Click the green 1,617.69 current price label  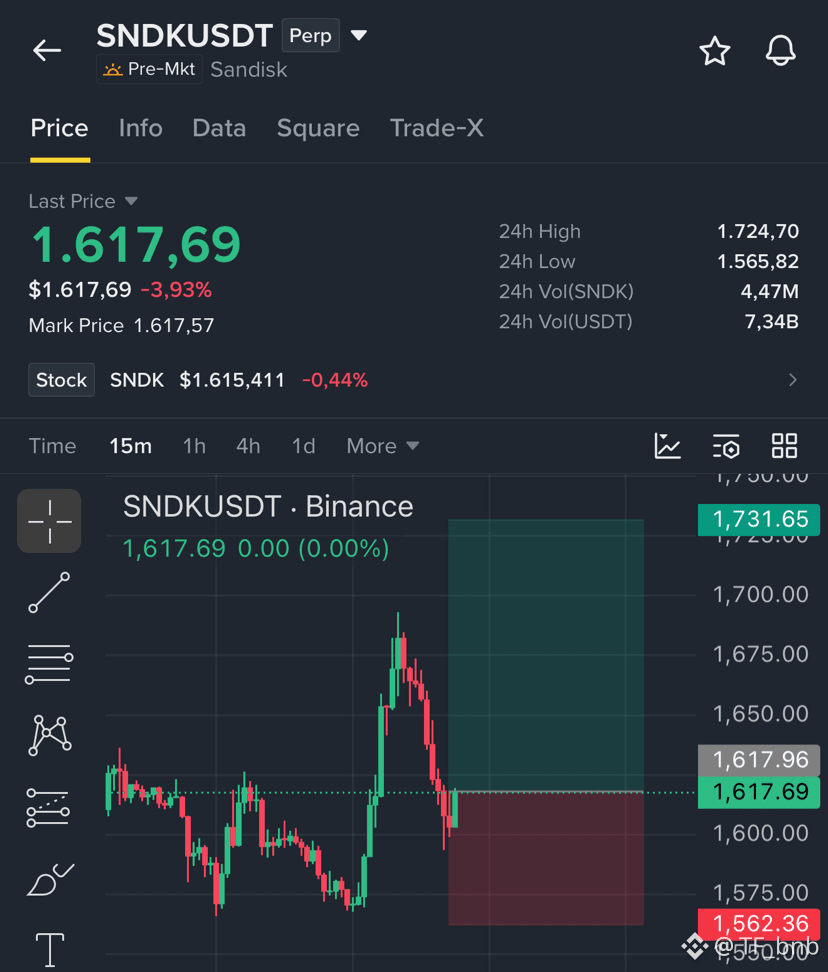pyautogui.click(x=759, y=792)
